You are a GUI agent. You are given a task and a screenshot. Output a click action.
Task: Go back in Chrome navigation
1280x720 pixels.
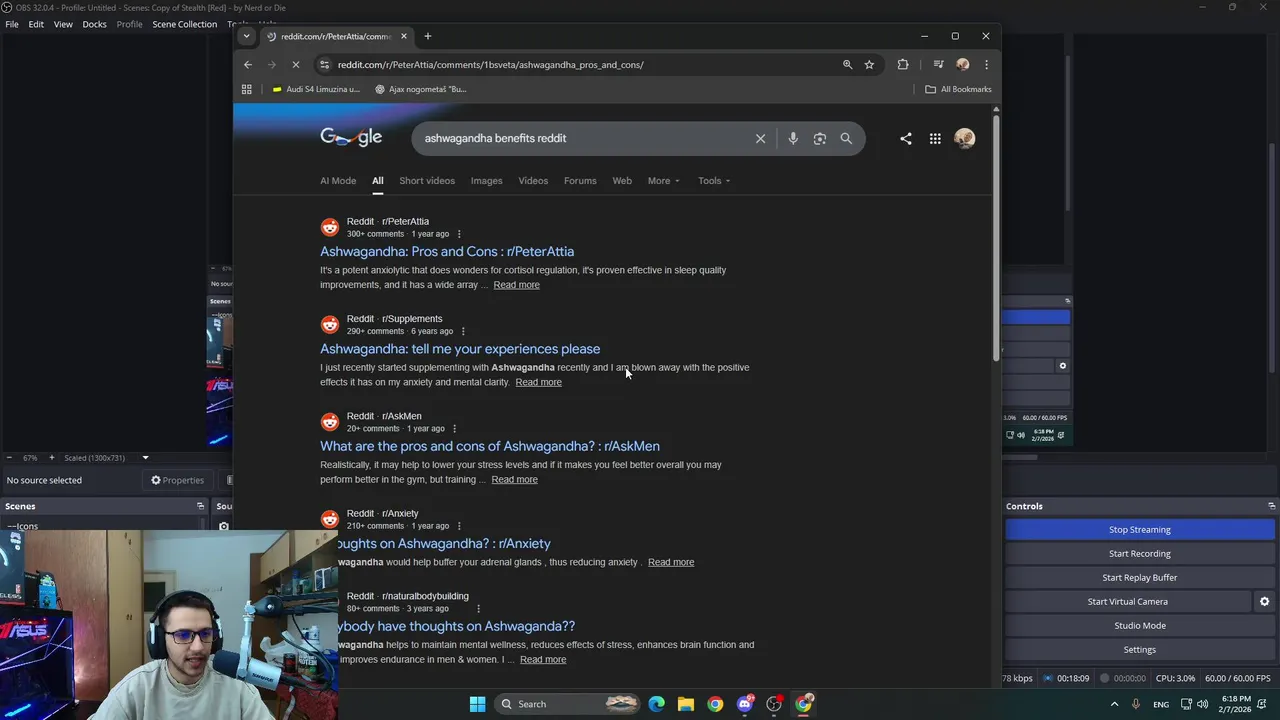pyautogui.click(x=248, y=65)
